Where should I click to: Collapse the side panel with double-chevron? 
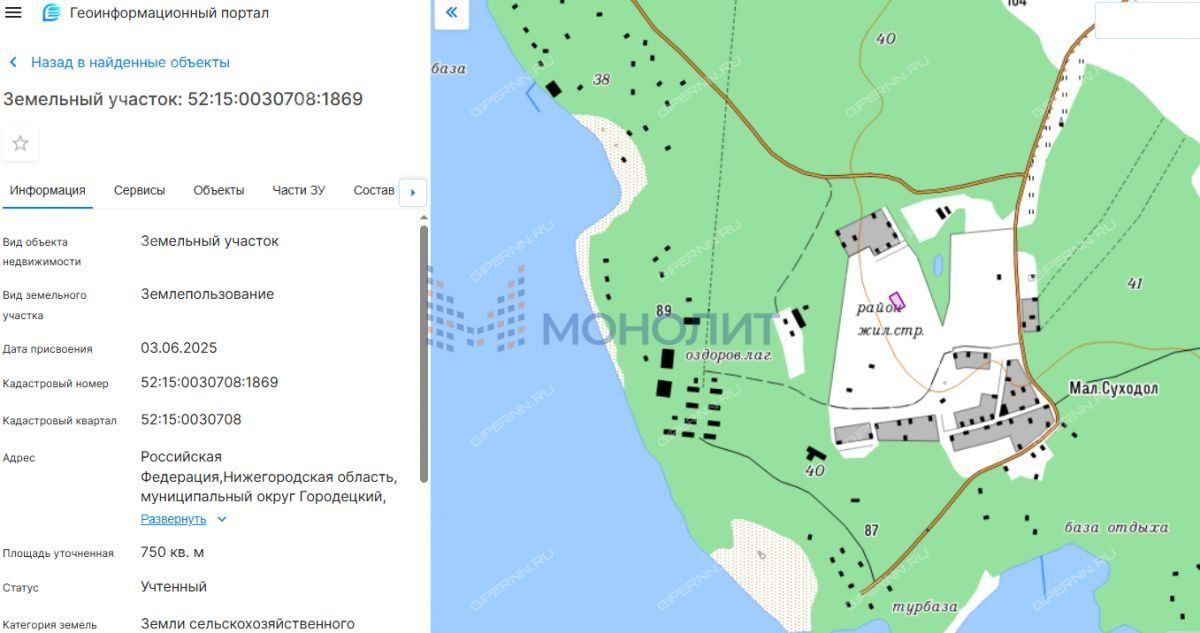click(451, 13)
